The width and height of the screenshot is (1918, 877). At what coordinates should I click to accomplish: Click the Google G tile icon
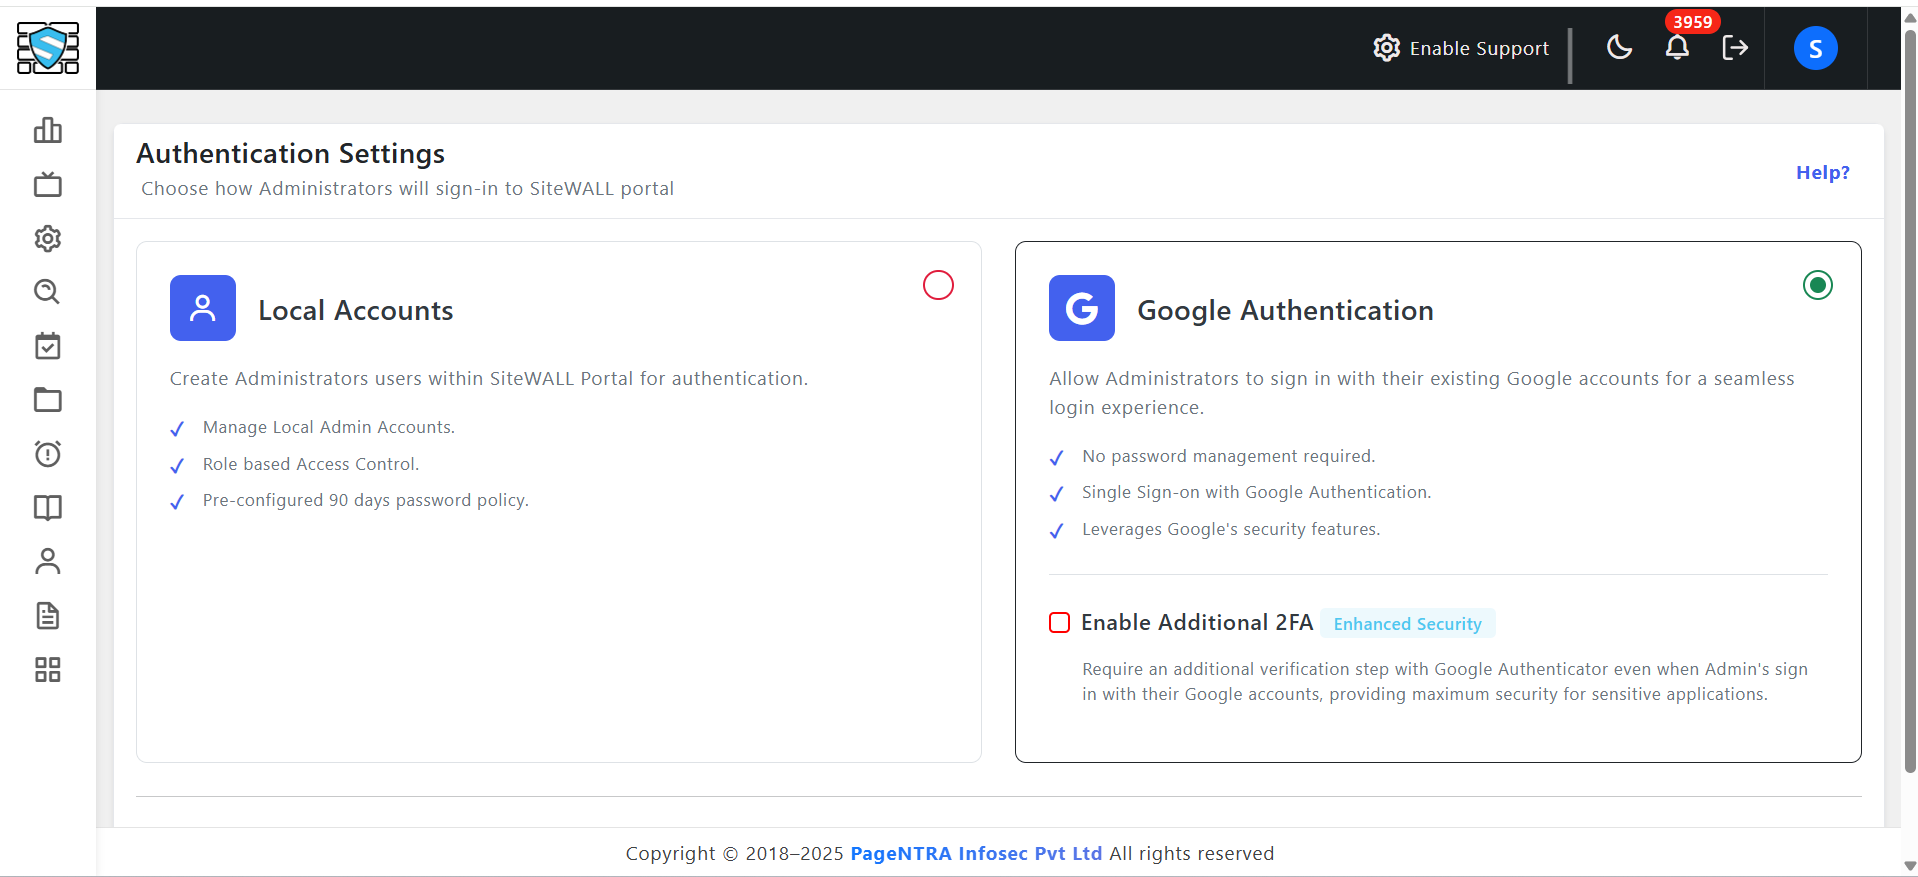coord(1082,308)
